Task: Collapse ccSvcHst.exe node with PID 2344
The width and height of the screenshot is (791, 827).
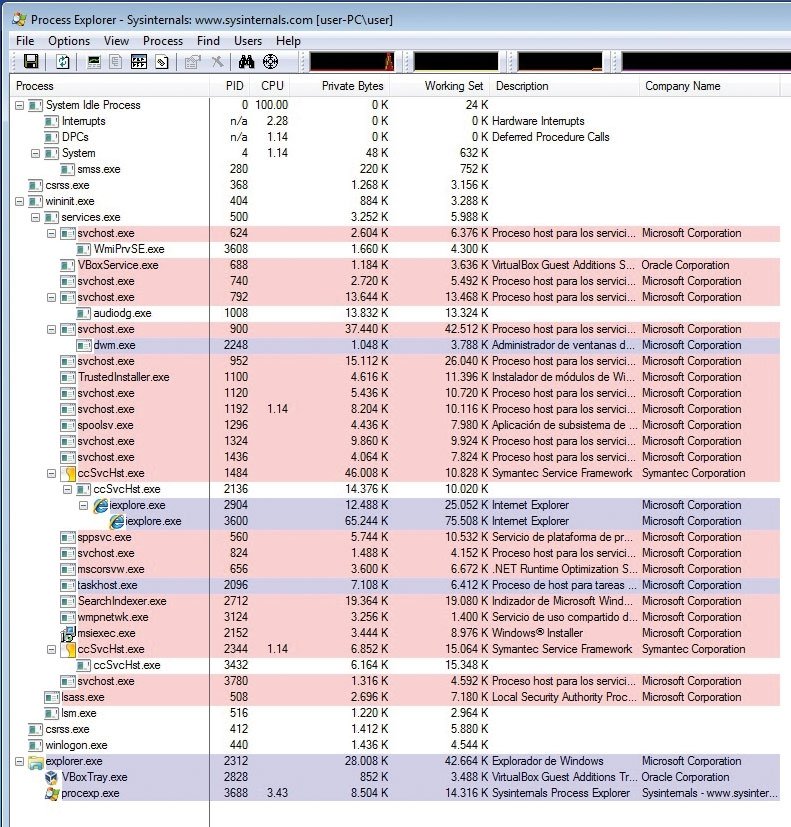Action: click(52, 649)
